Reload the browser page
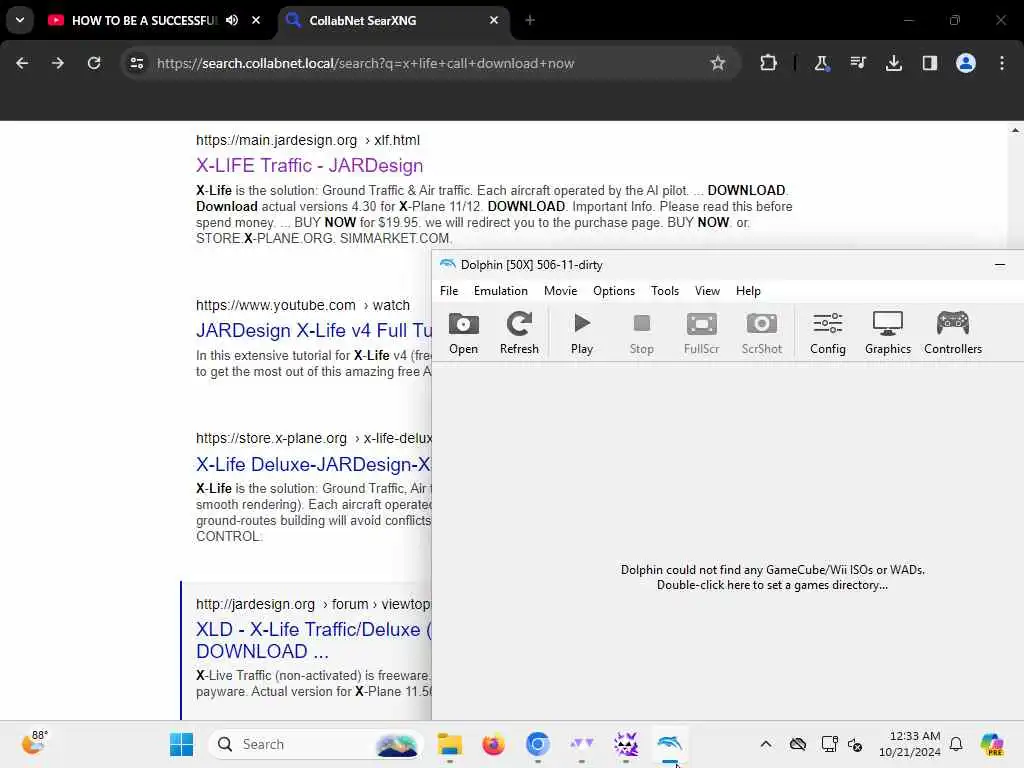The height and width of the screenshot is (768, 1024). (x=94, y=63)
